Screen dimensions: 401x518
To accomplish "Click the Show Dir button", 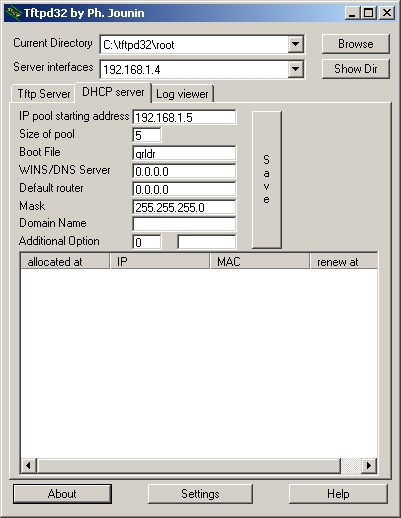I will point(356,69).
